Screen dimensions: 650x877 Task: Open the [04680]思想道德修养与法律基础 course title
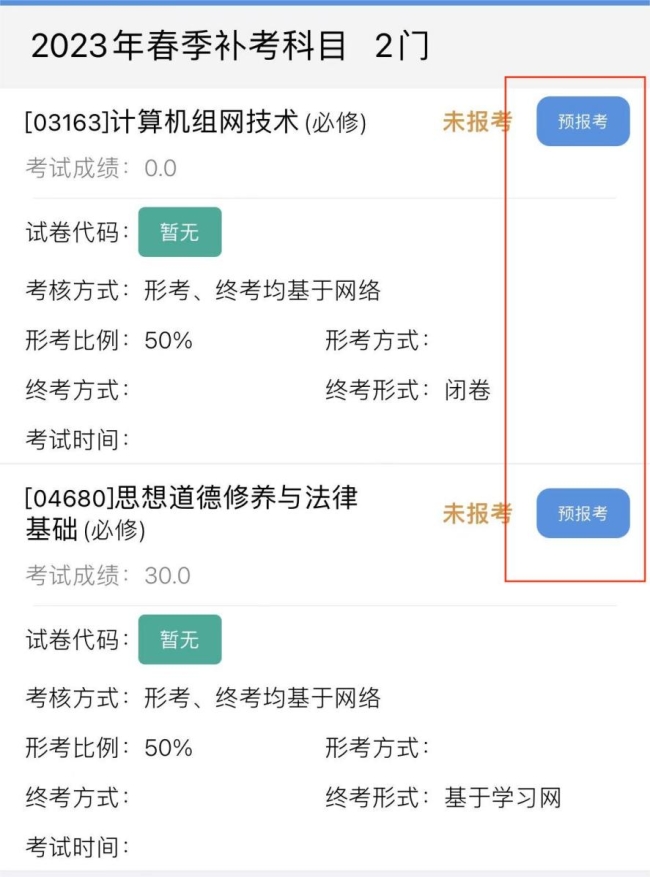pyautogui.click(x=191, y=512)
